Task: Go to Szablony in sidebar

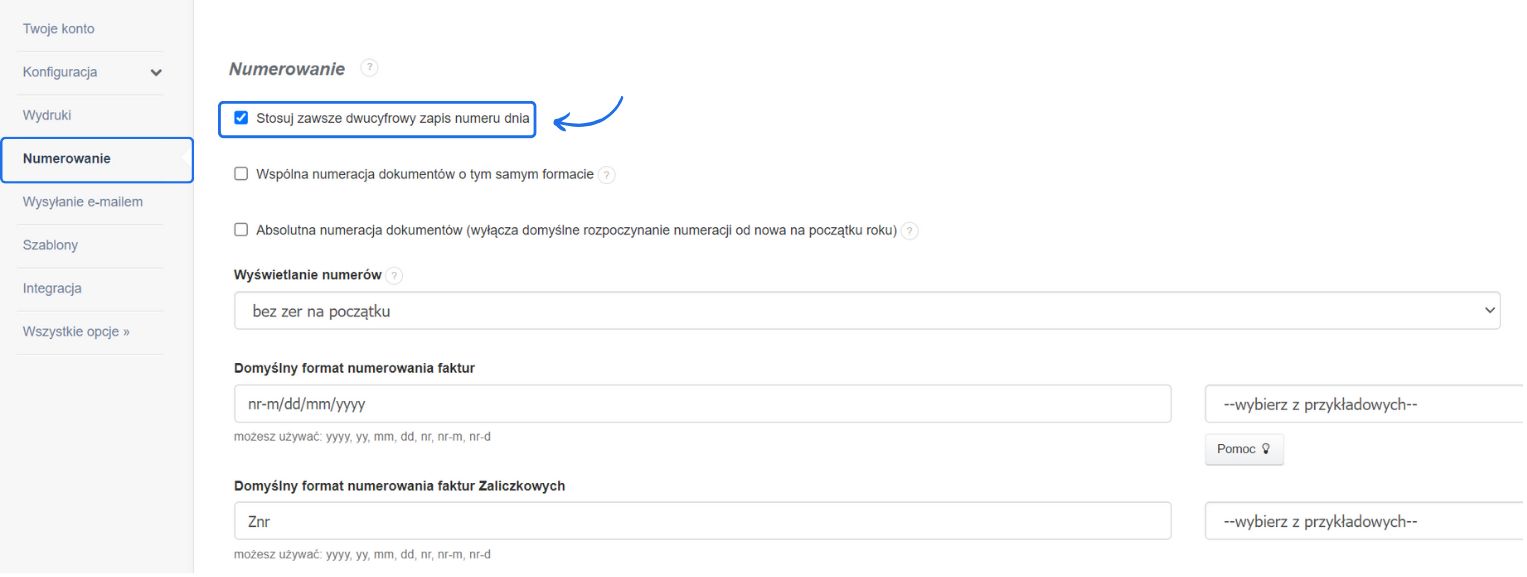Action: point(50,245)
